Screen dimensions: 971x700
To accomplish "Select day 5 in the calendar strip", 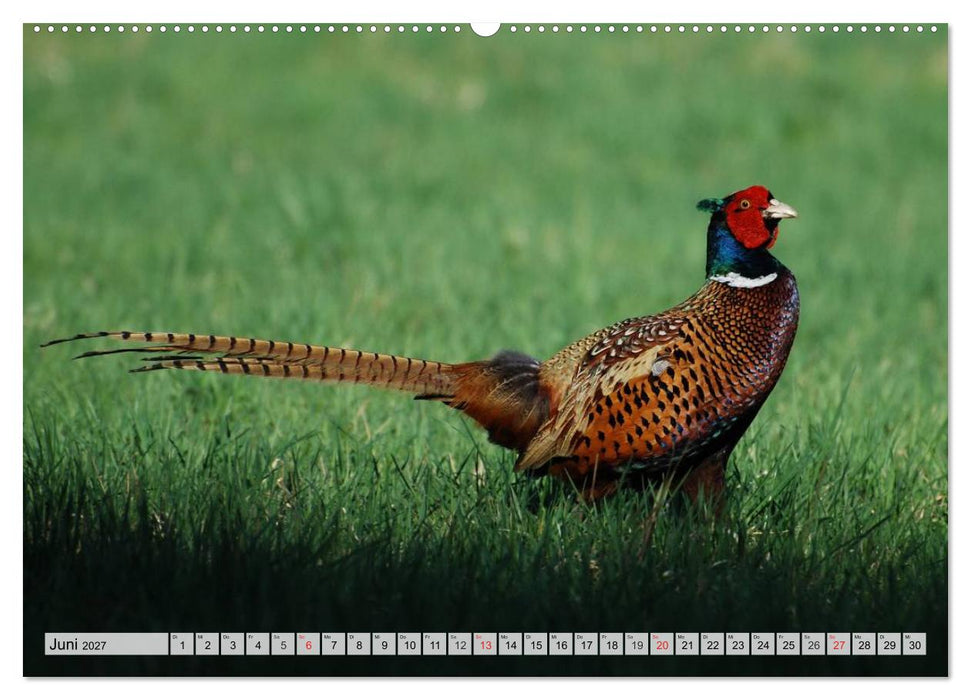I will 283,644.
